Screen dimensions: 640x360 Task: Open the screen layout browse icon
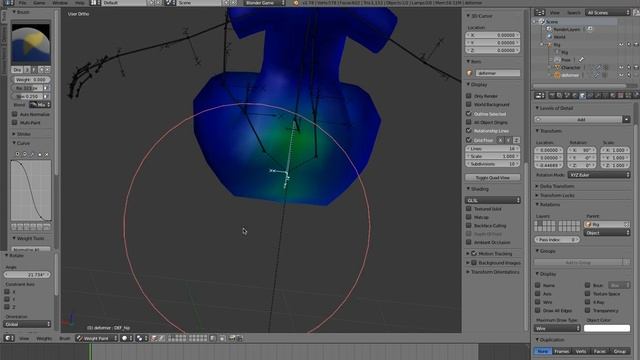click(x=95, y=2)
